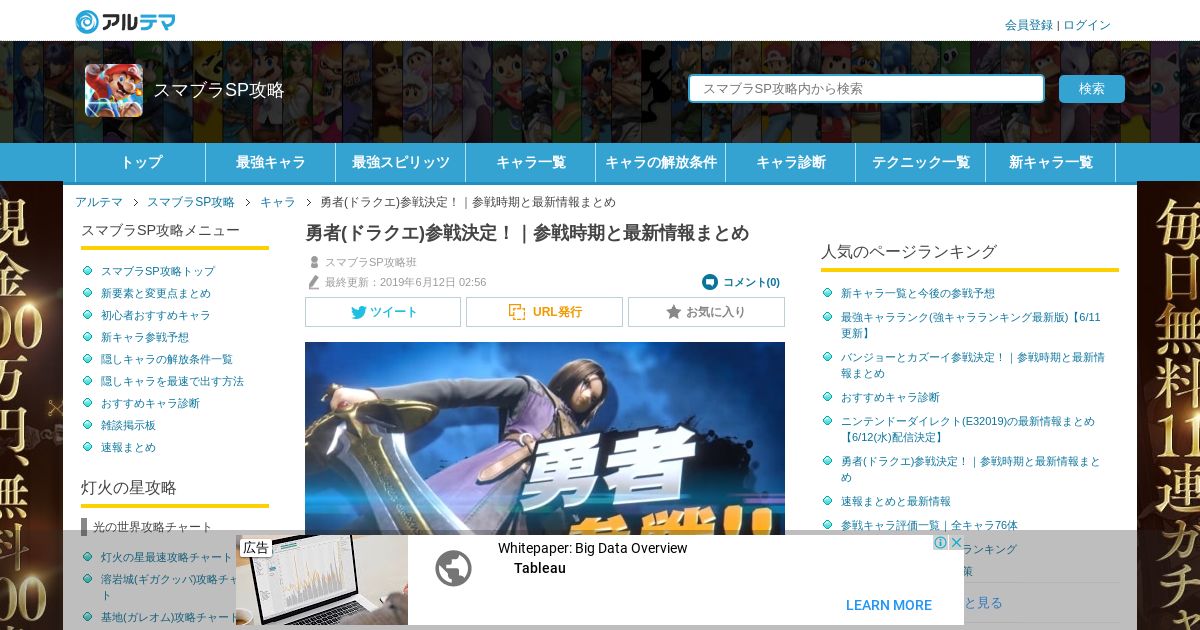Click the URL発行 button
The width and height of the screenshot is (1200, 630).
coord(544,312)
